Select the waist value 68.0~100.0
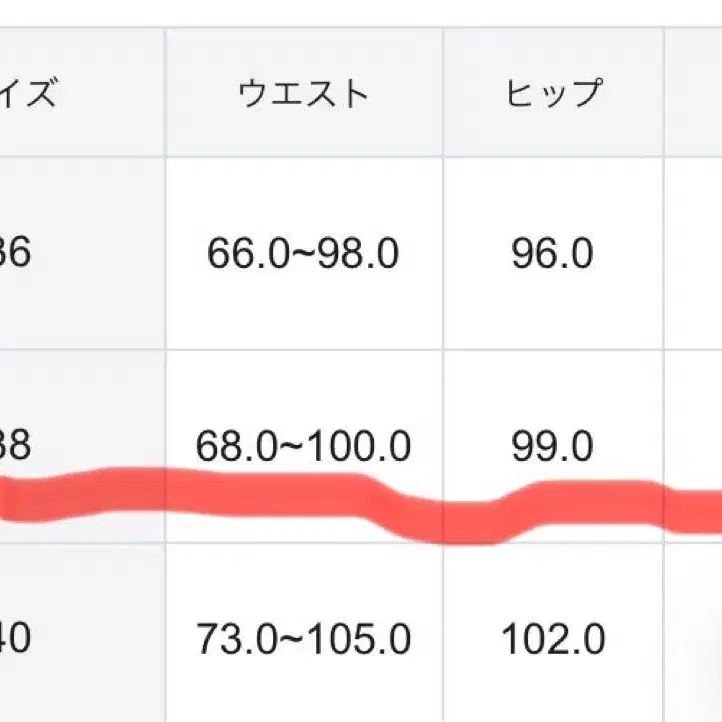The image size is (722, 722). coord(303,446)
